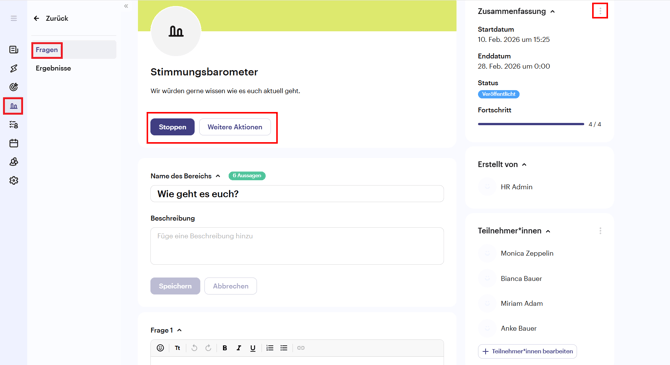Open the hamburger menu in the sidebar
The height and width of the screenshot is (365, 670).
tap(14, 18)
